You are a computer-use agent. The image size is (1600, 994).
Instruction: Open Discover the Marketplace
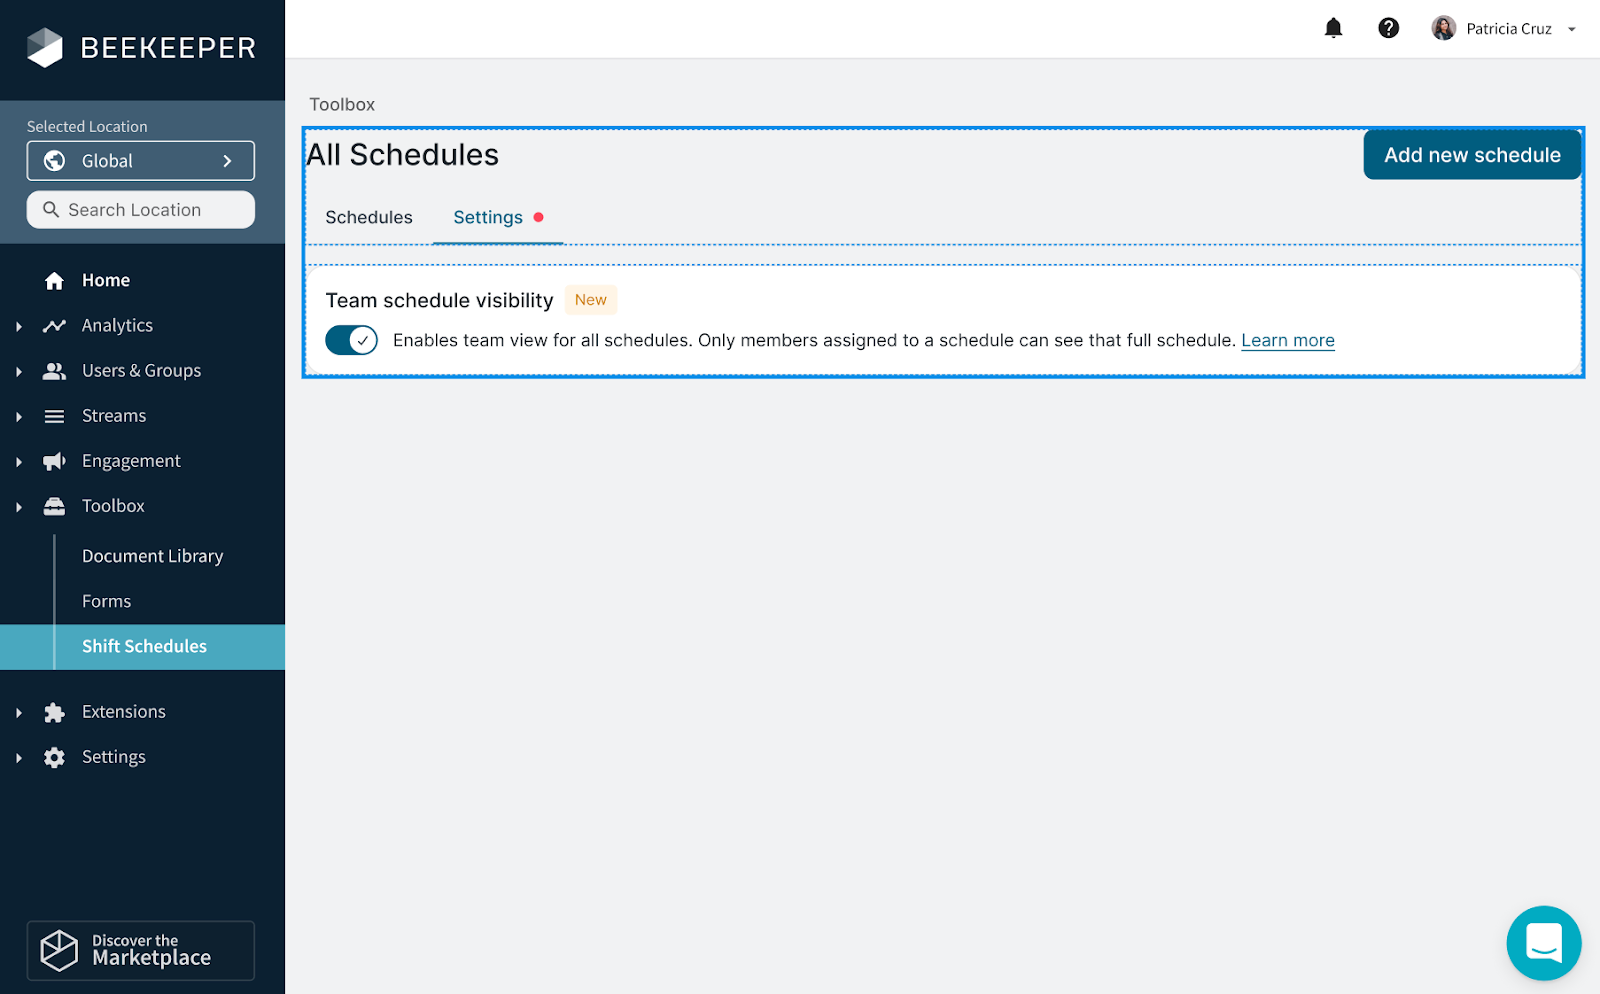click(x=141, y=950)
